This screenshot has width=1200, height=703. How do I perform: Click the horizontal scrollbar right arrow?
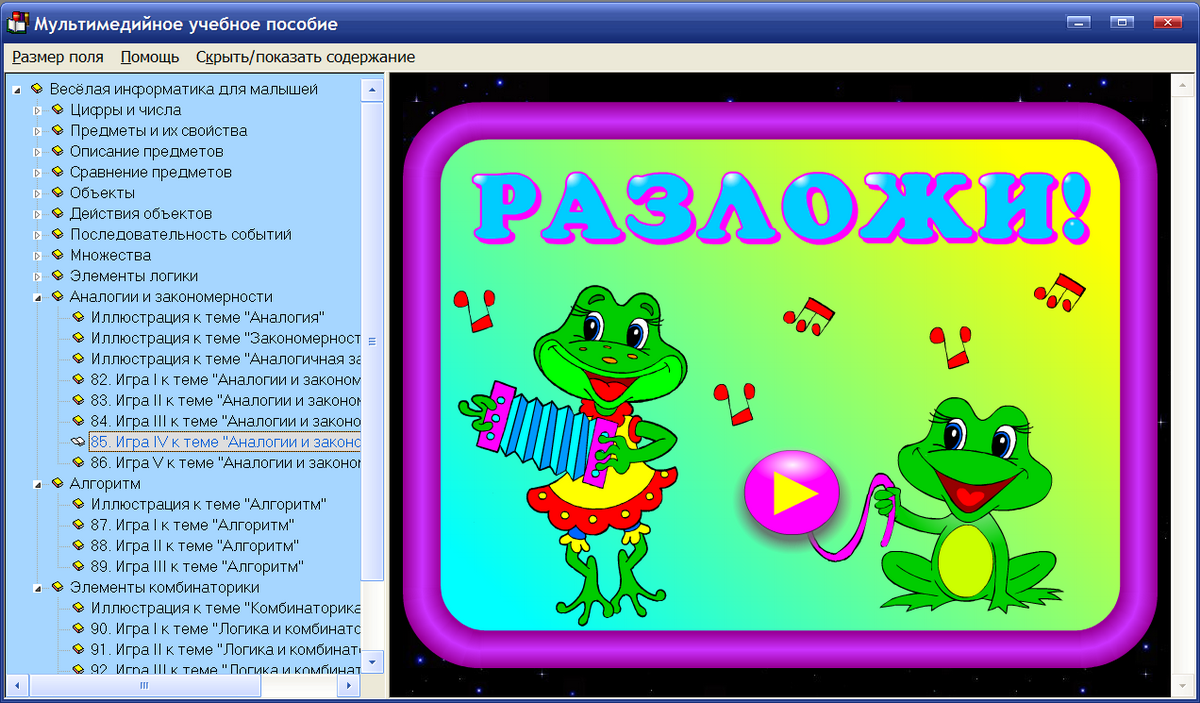click(x=349, y=686)
